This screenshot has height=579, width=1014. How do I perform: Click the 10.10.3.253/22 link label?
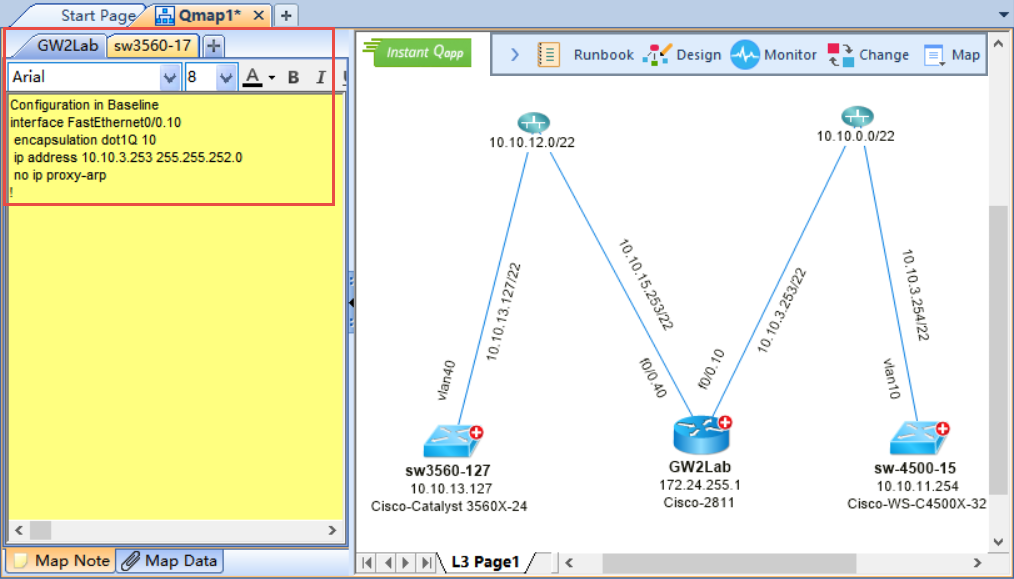tap(782, 311)
